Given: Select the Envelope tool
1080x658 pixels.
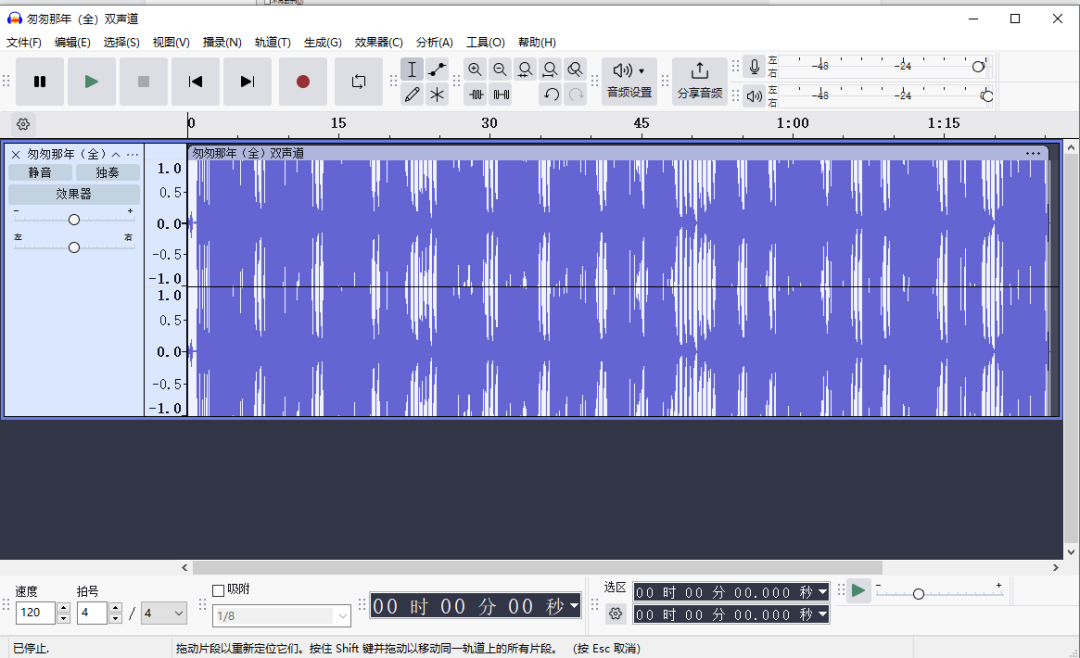Looking at the screenshot, I should point(437,69).
